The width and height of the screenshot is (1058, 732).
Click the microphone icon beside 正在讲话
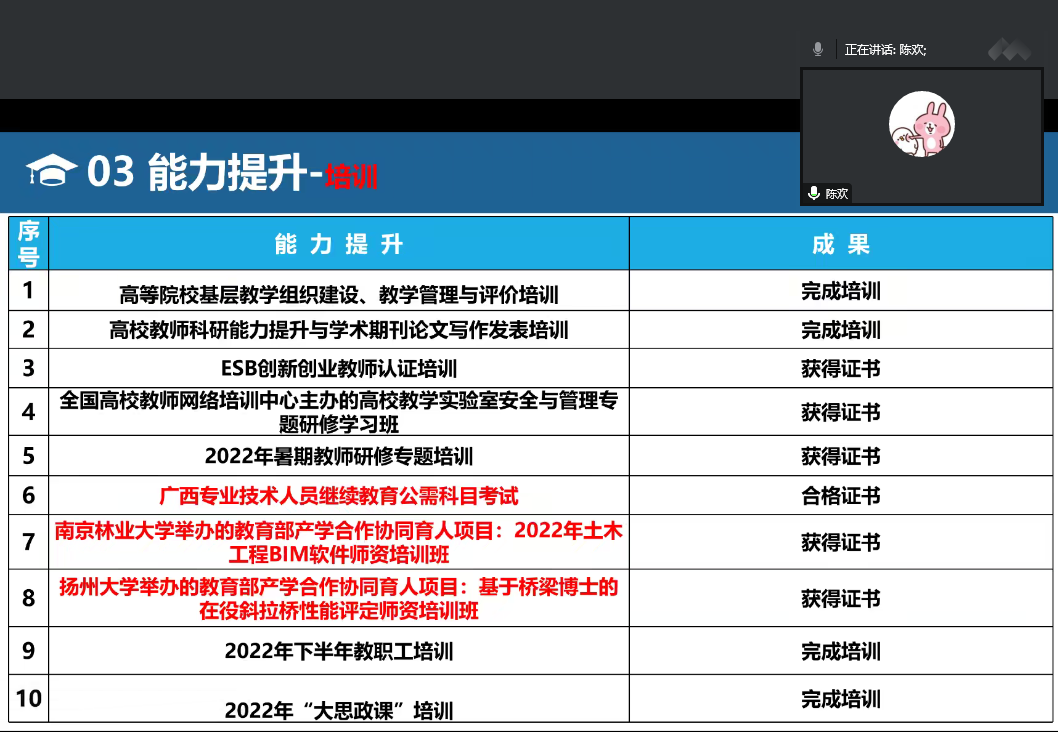click(818, 49)
